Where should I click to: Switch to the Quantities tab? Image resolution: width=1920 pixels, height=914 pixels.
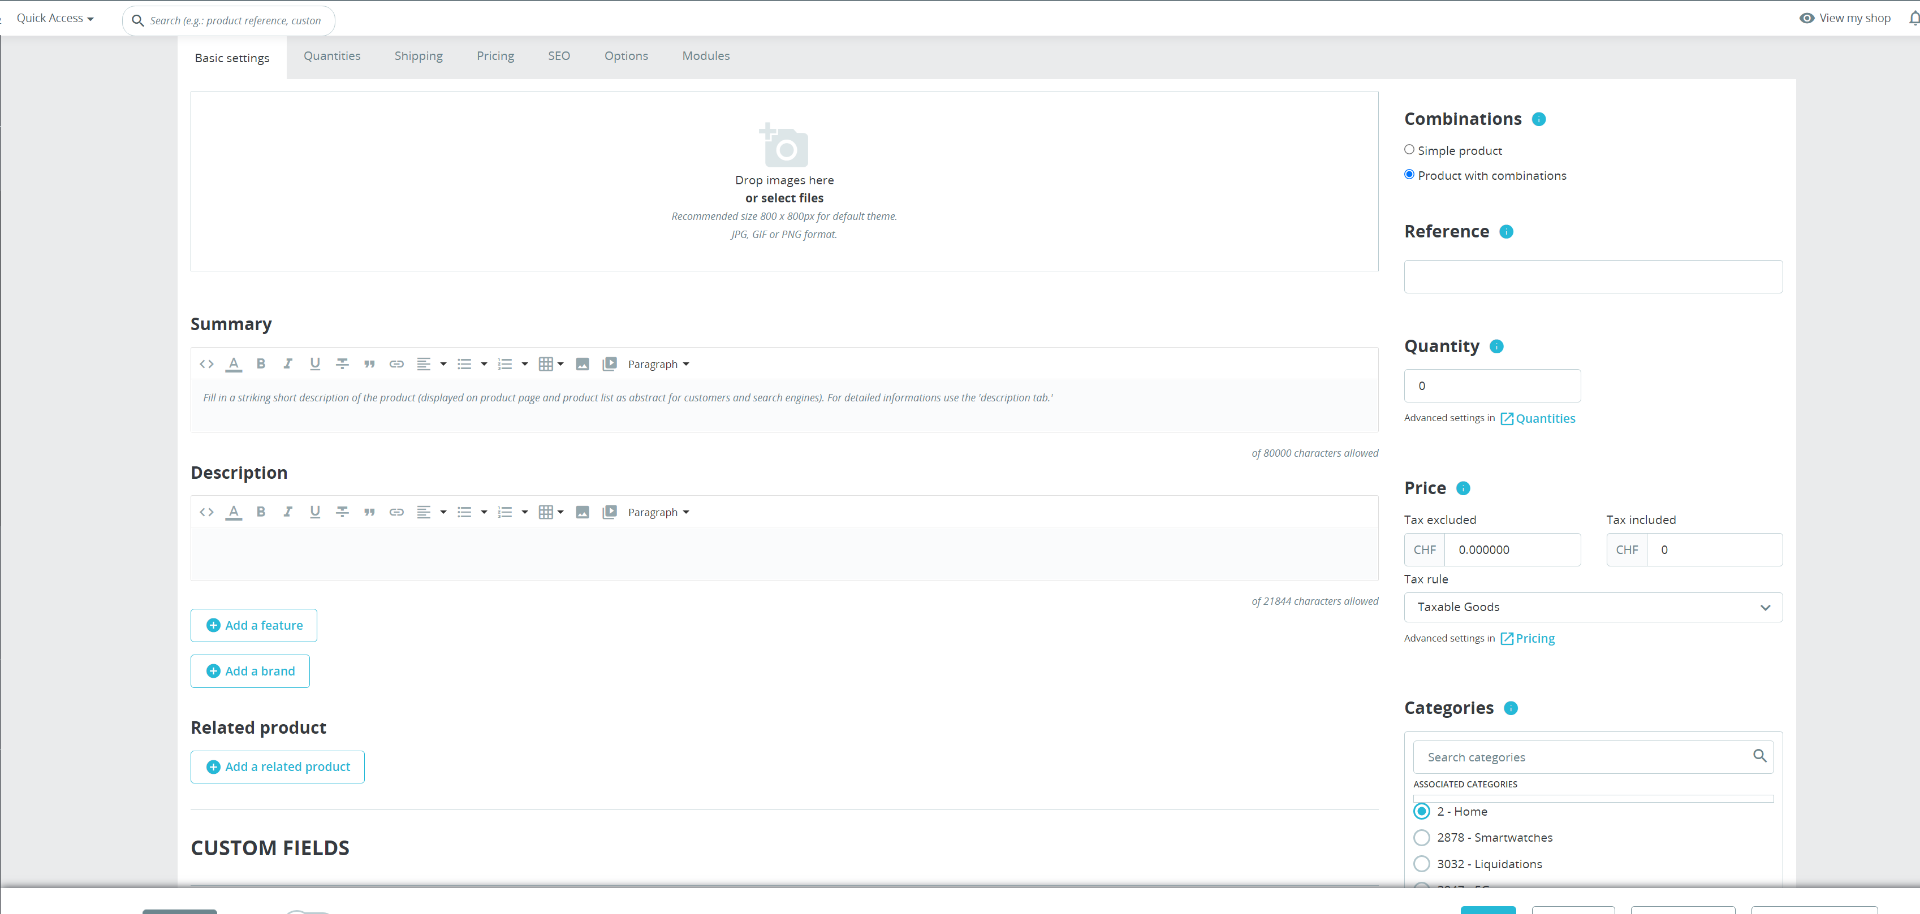coord(332,56)
